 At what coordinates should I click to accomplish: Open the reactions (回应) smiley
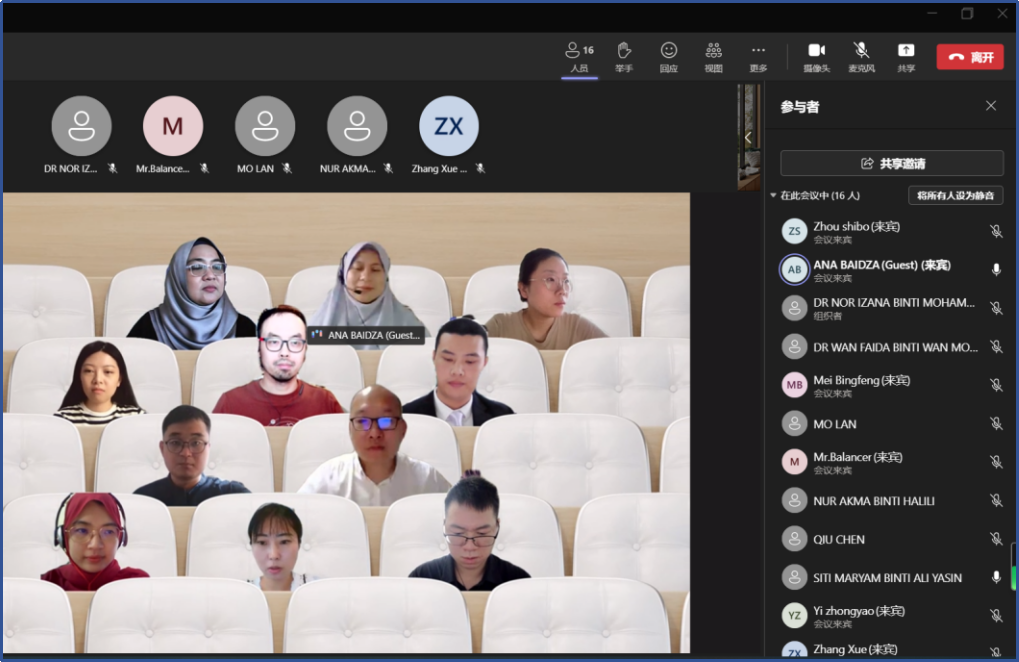[669, 56]
